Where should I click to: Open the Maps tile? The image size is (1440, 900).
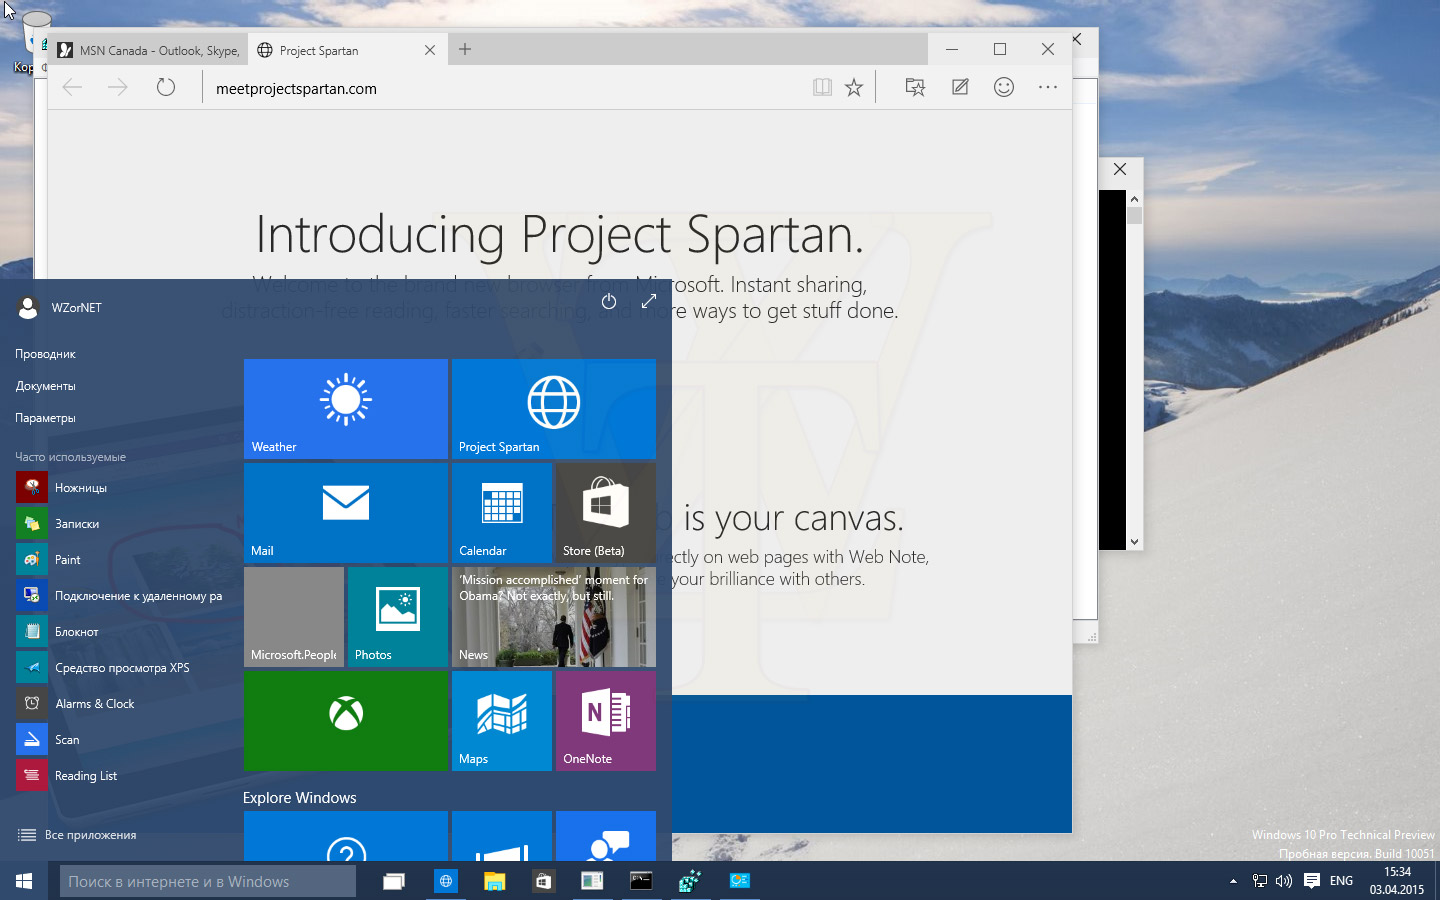point(502,721)
